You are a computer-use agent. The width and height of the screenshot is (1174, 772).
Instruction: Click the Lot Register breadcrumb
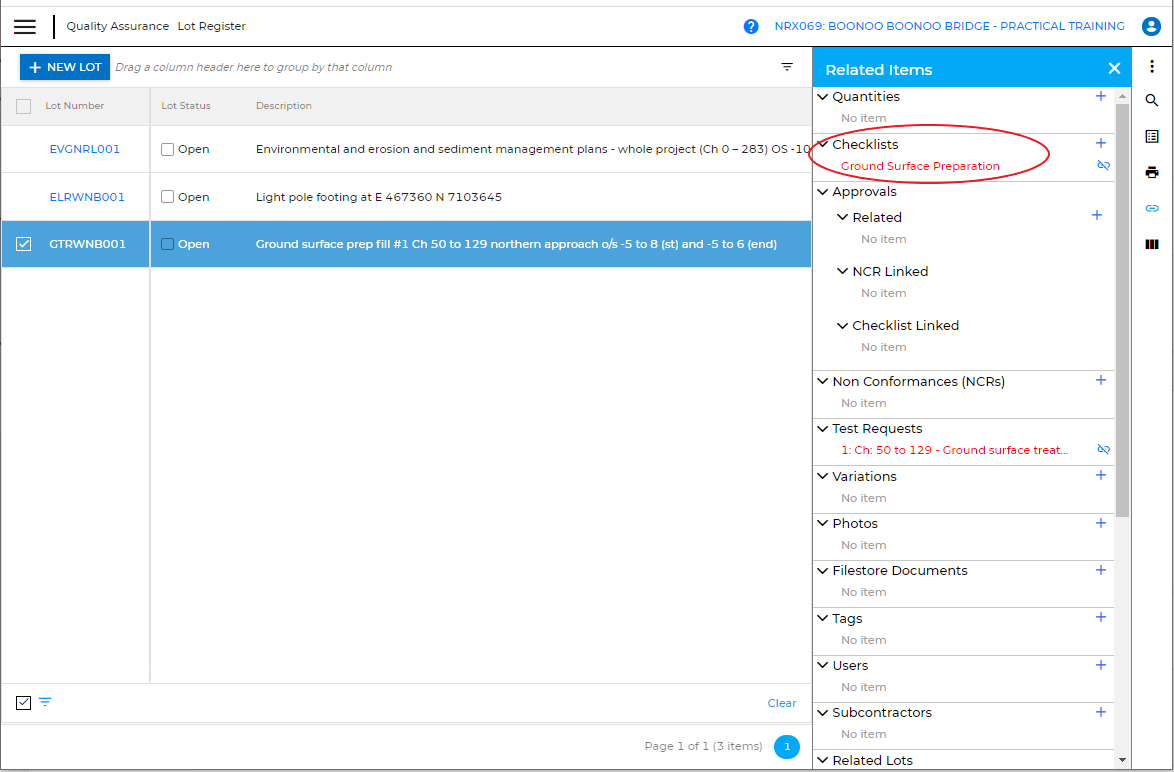pos(211,27)
